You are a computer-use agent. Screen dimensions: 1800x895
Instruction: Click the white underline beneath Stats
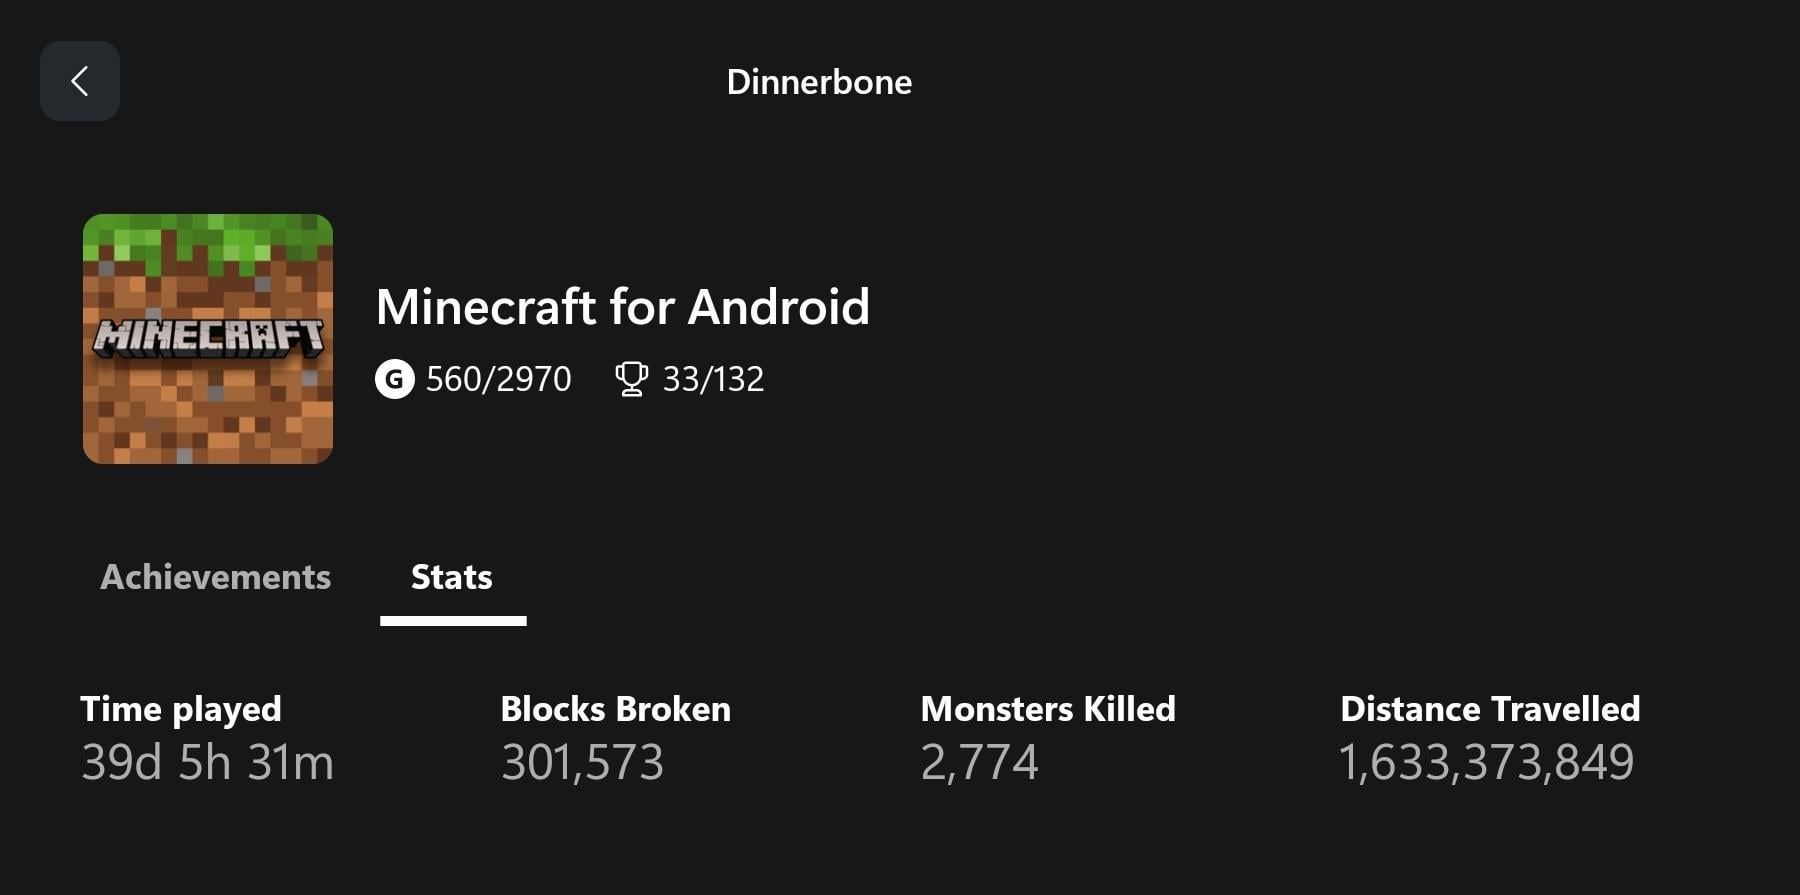pos(453,621)
